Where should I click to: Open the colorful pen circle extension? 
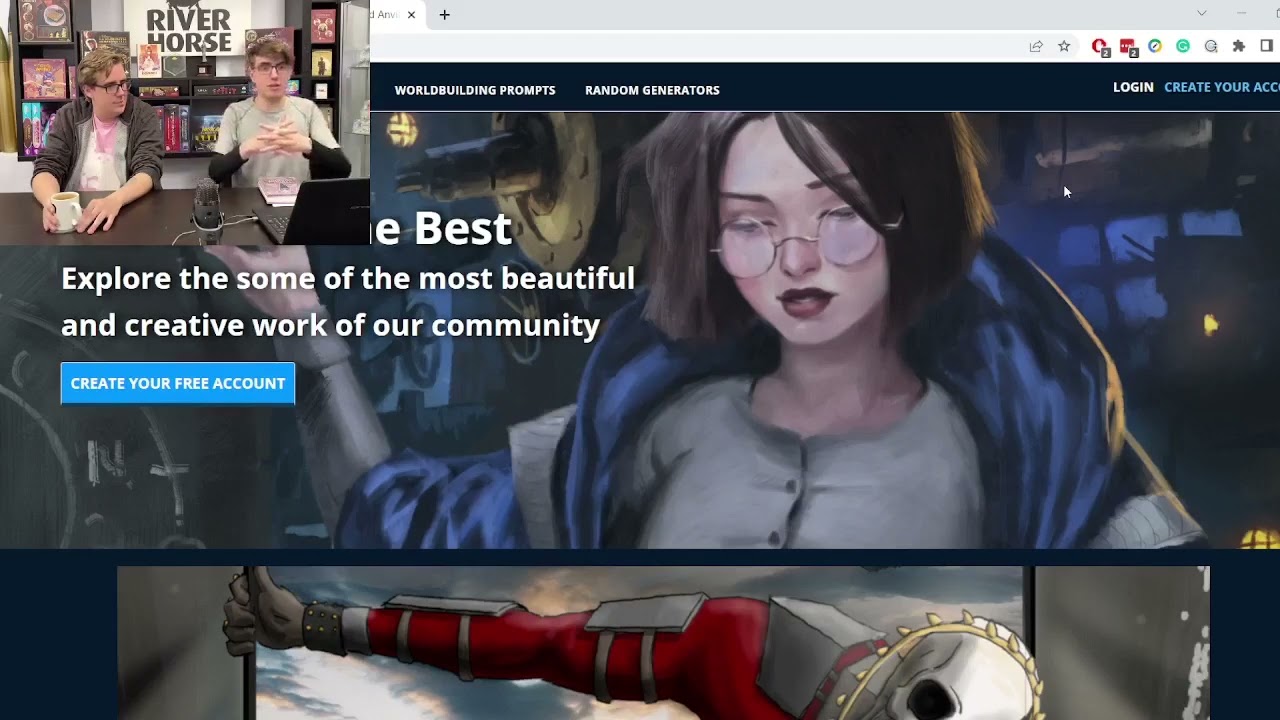pyautogui.click(x=1155, y=46)
